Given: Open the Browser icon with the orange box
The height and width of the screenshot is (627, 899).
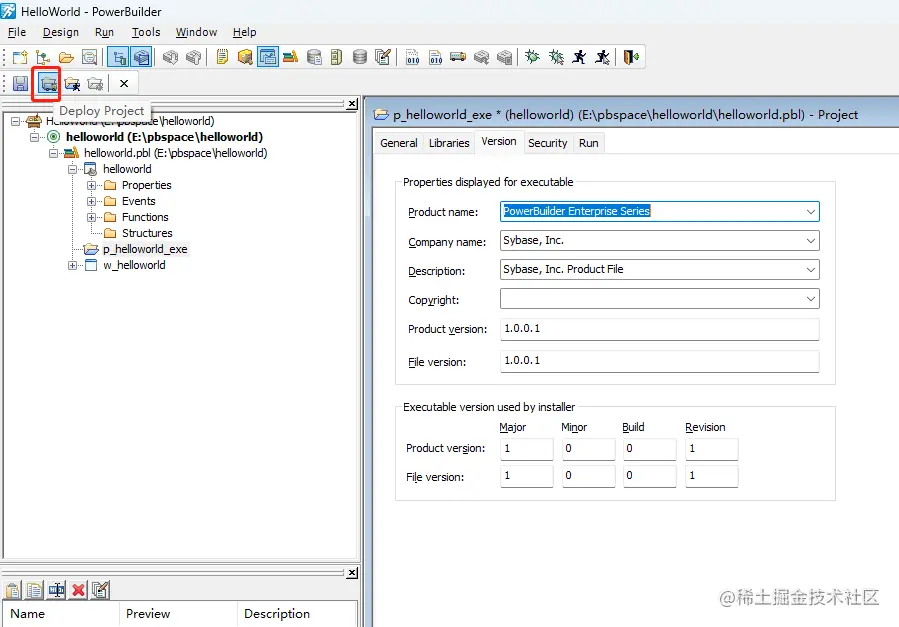Looking at the screenshot, I should (245, 57).
